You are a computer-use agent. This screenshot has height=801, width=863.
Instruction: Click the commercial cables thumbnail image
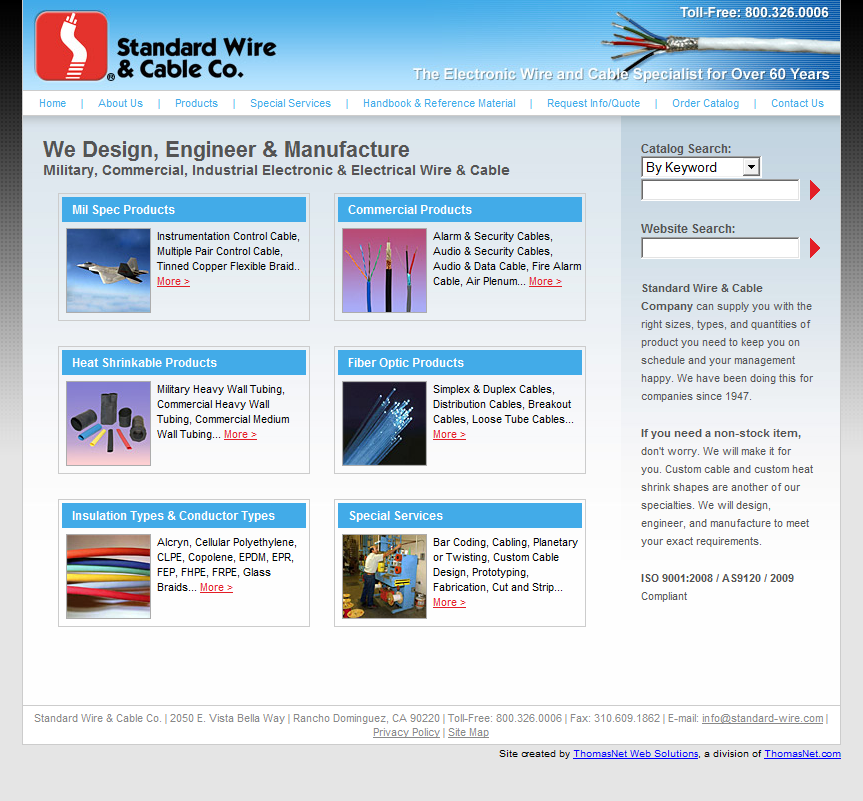click(384, 271)
